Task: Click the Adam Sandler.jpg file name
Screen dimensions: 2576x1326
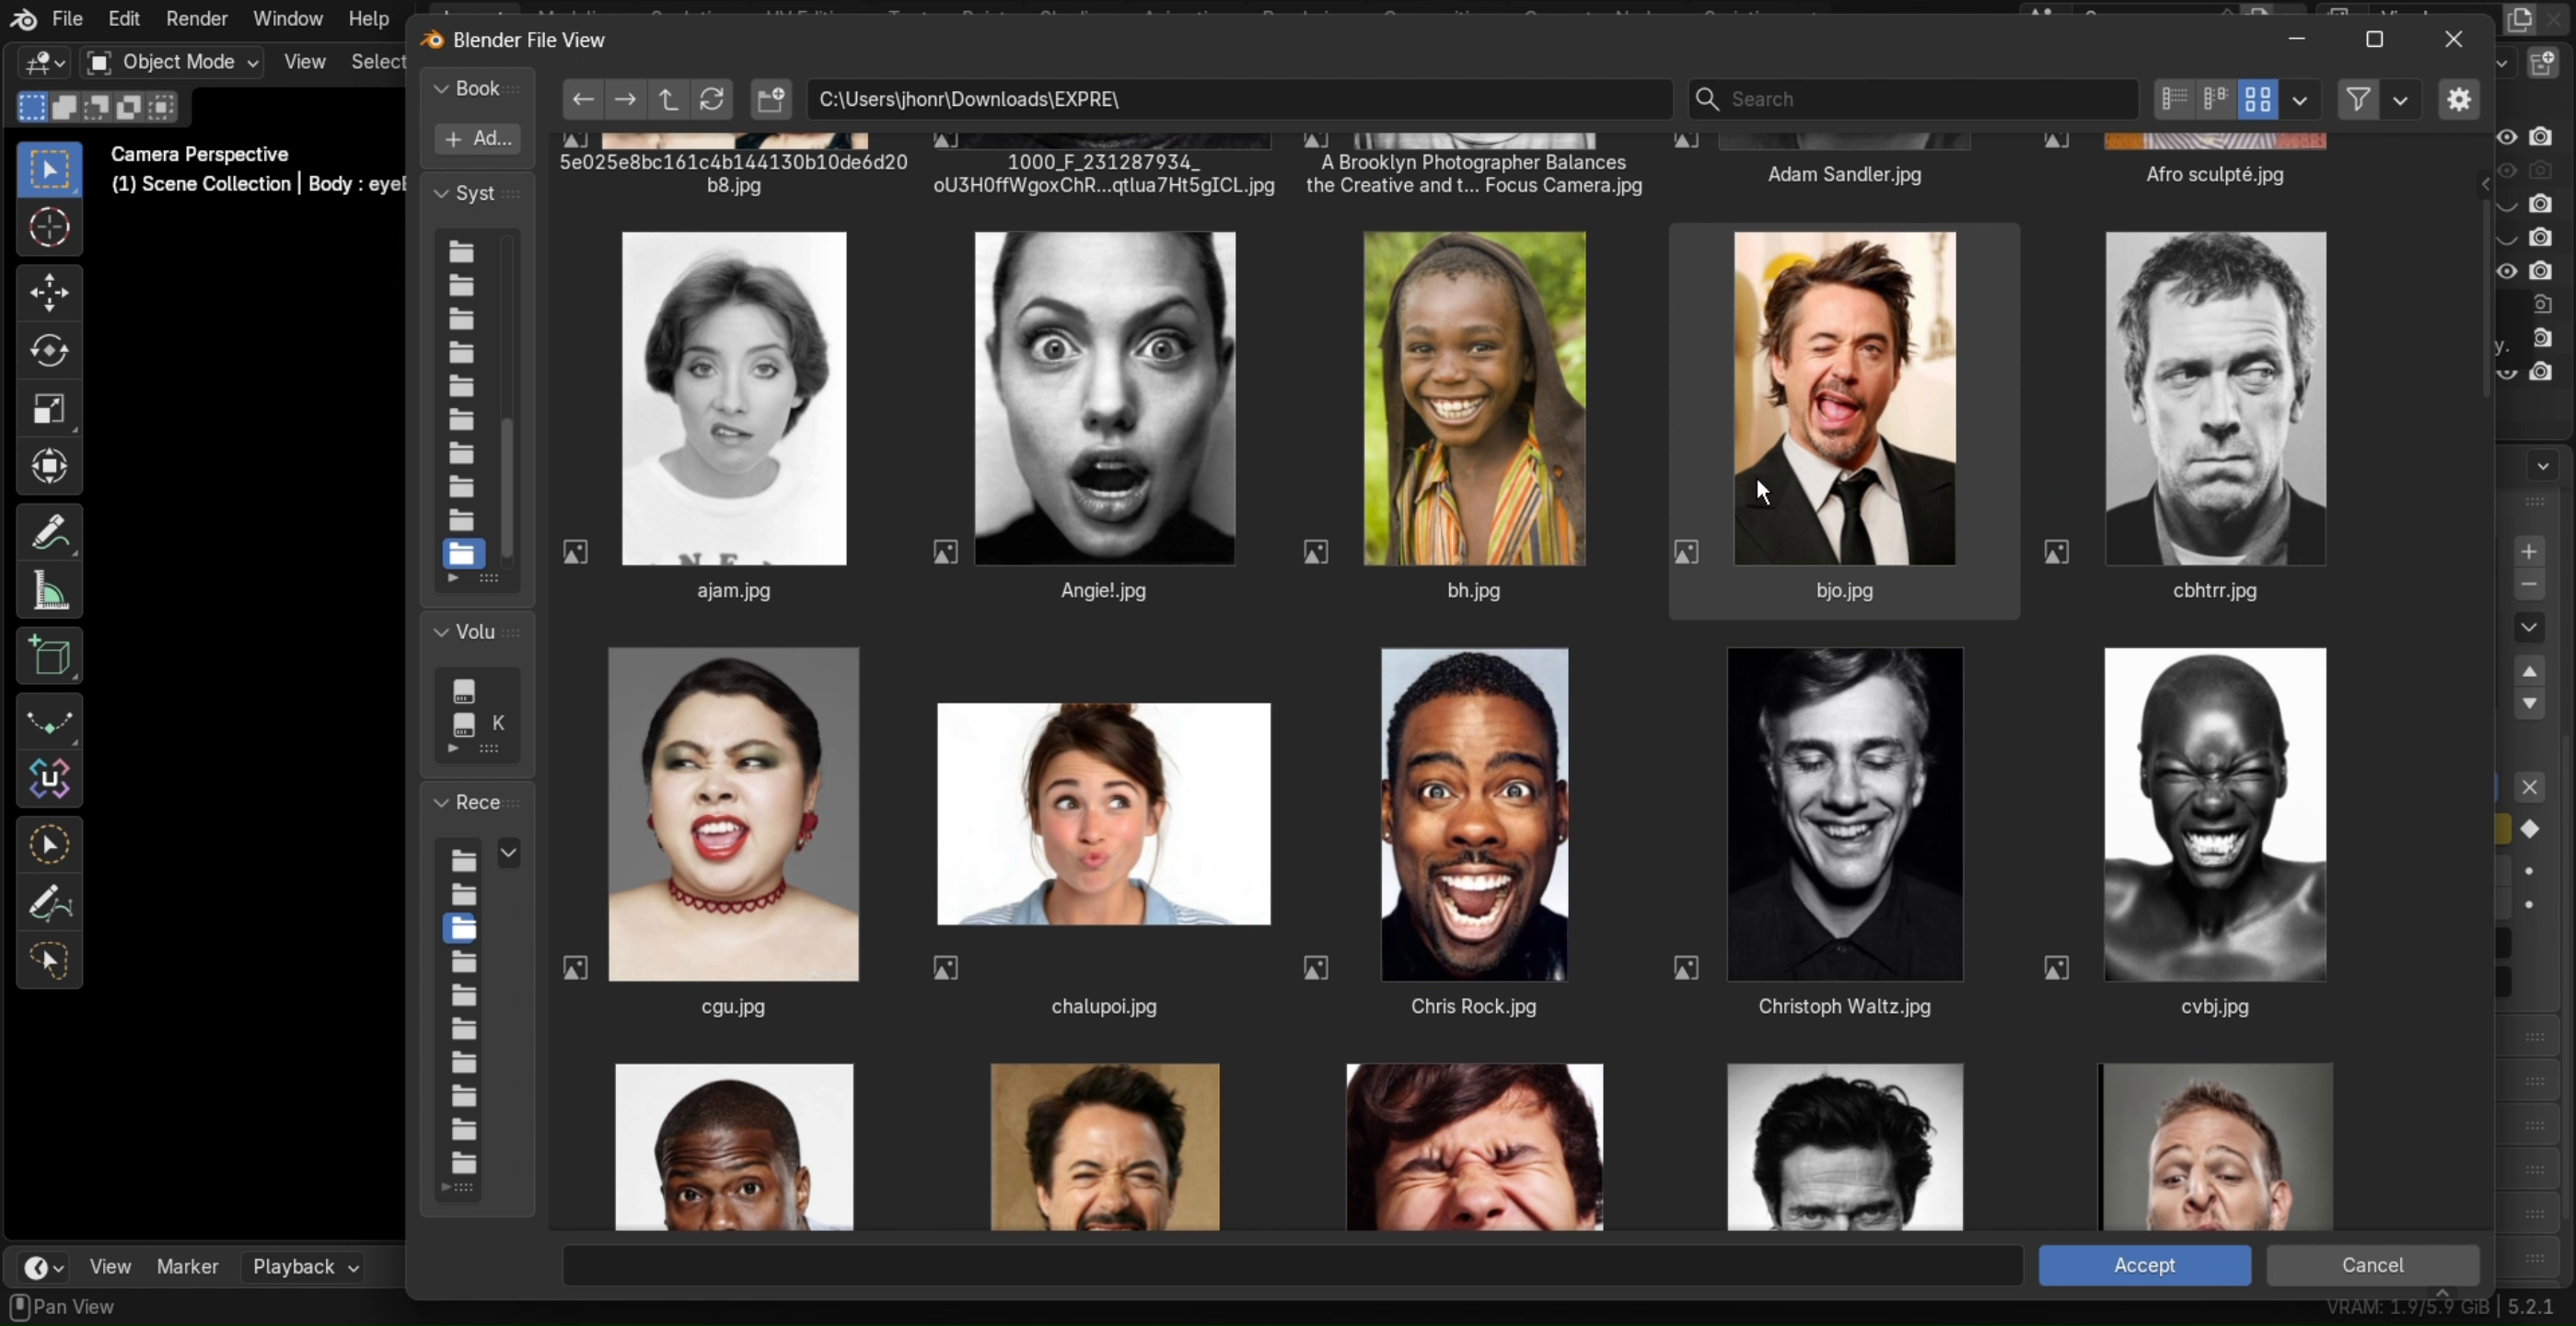Action: point(1845,175)
